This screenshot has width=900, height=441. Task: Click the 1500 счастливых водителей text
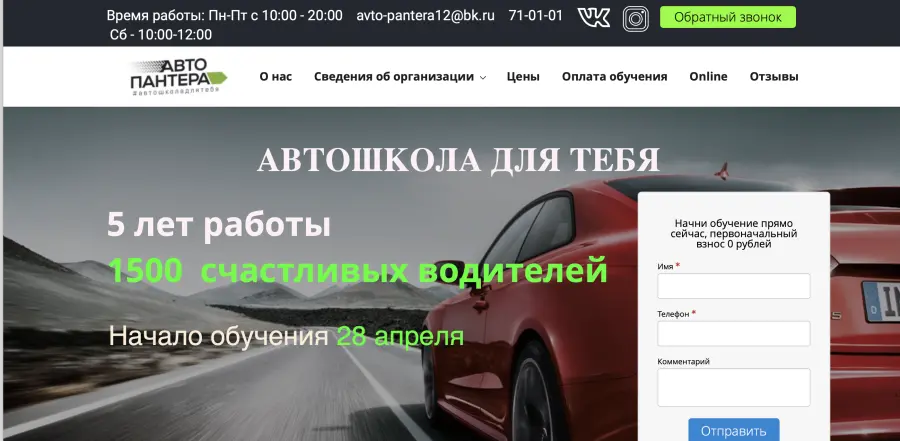click(358, 270)
